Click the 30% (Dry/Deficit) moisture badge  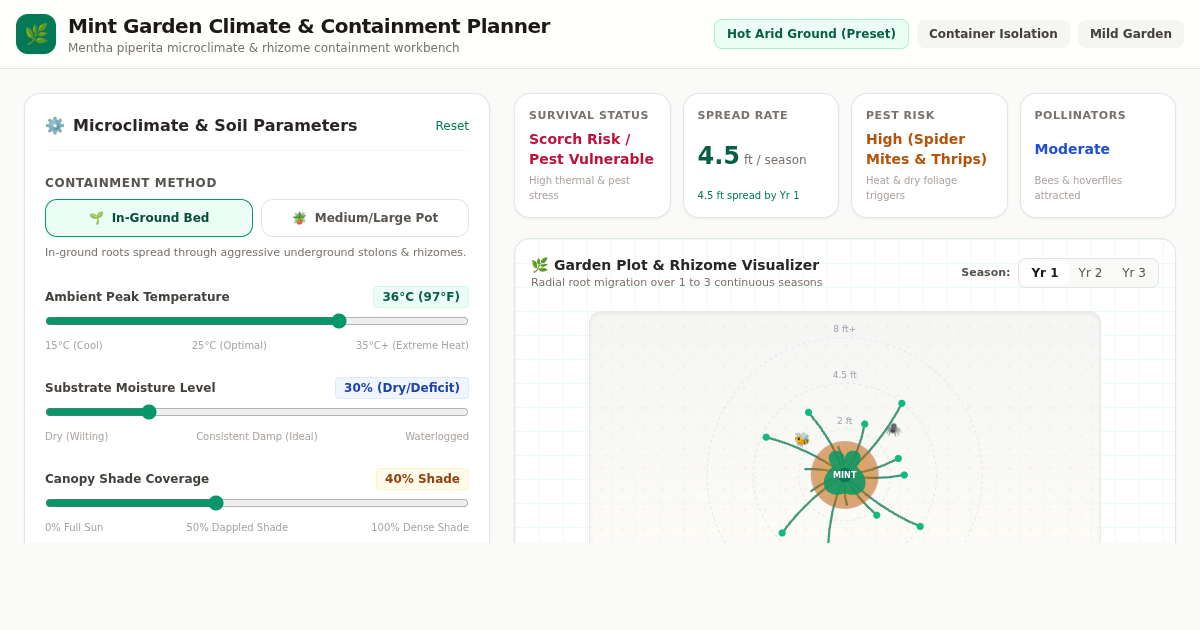point(402,388)
